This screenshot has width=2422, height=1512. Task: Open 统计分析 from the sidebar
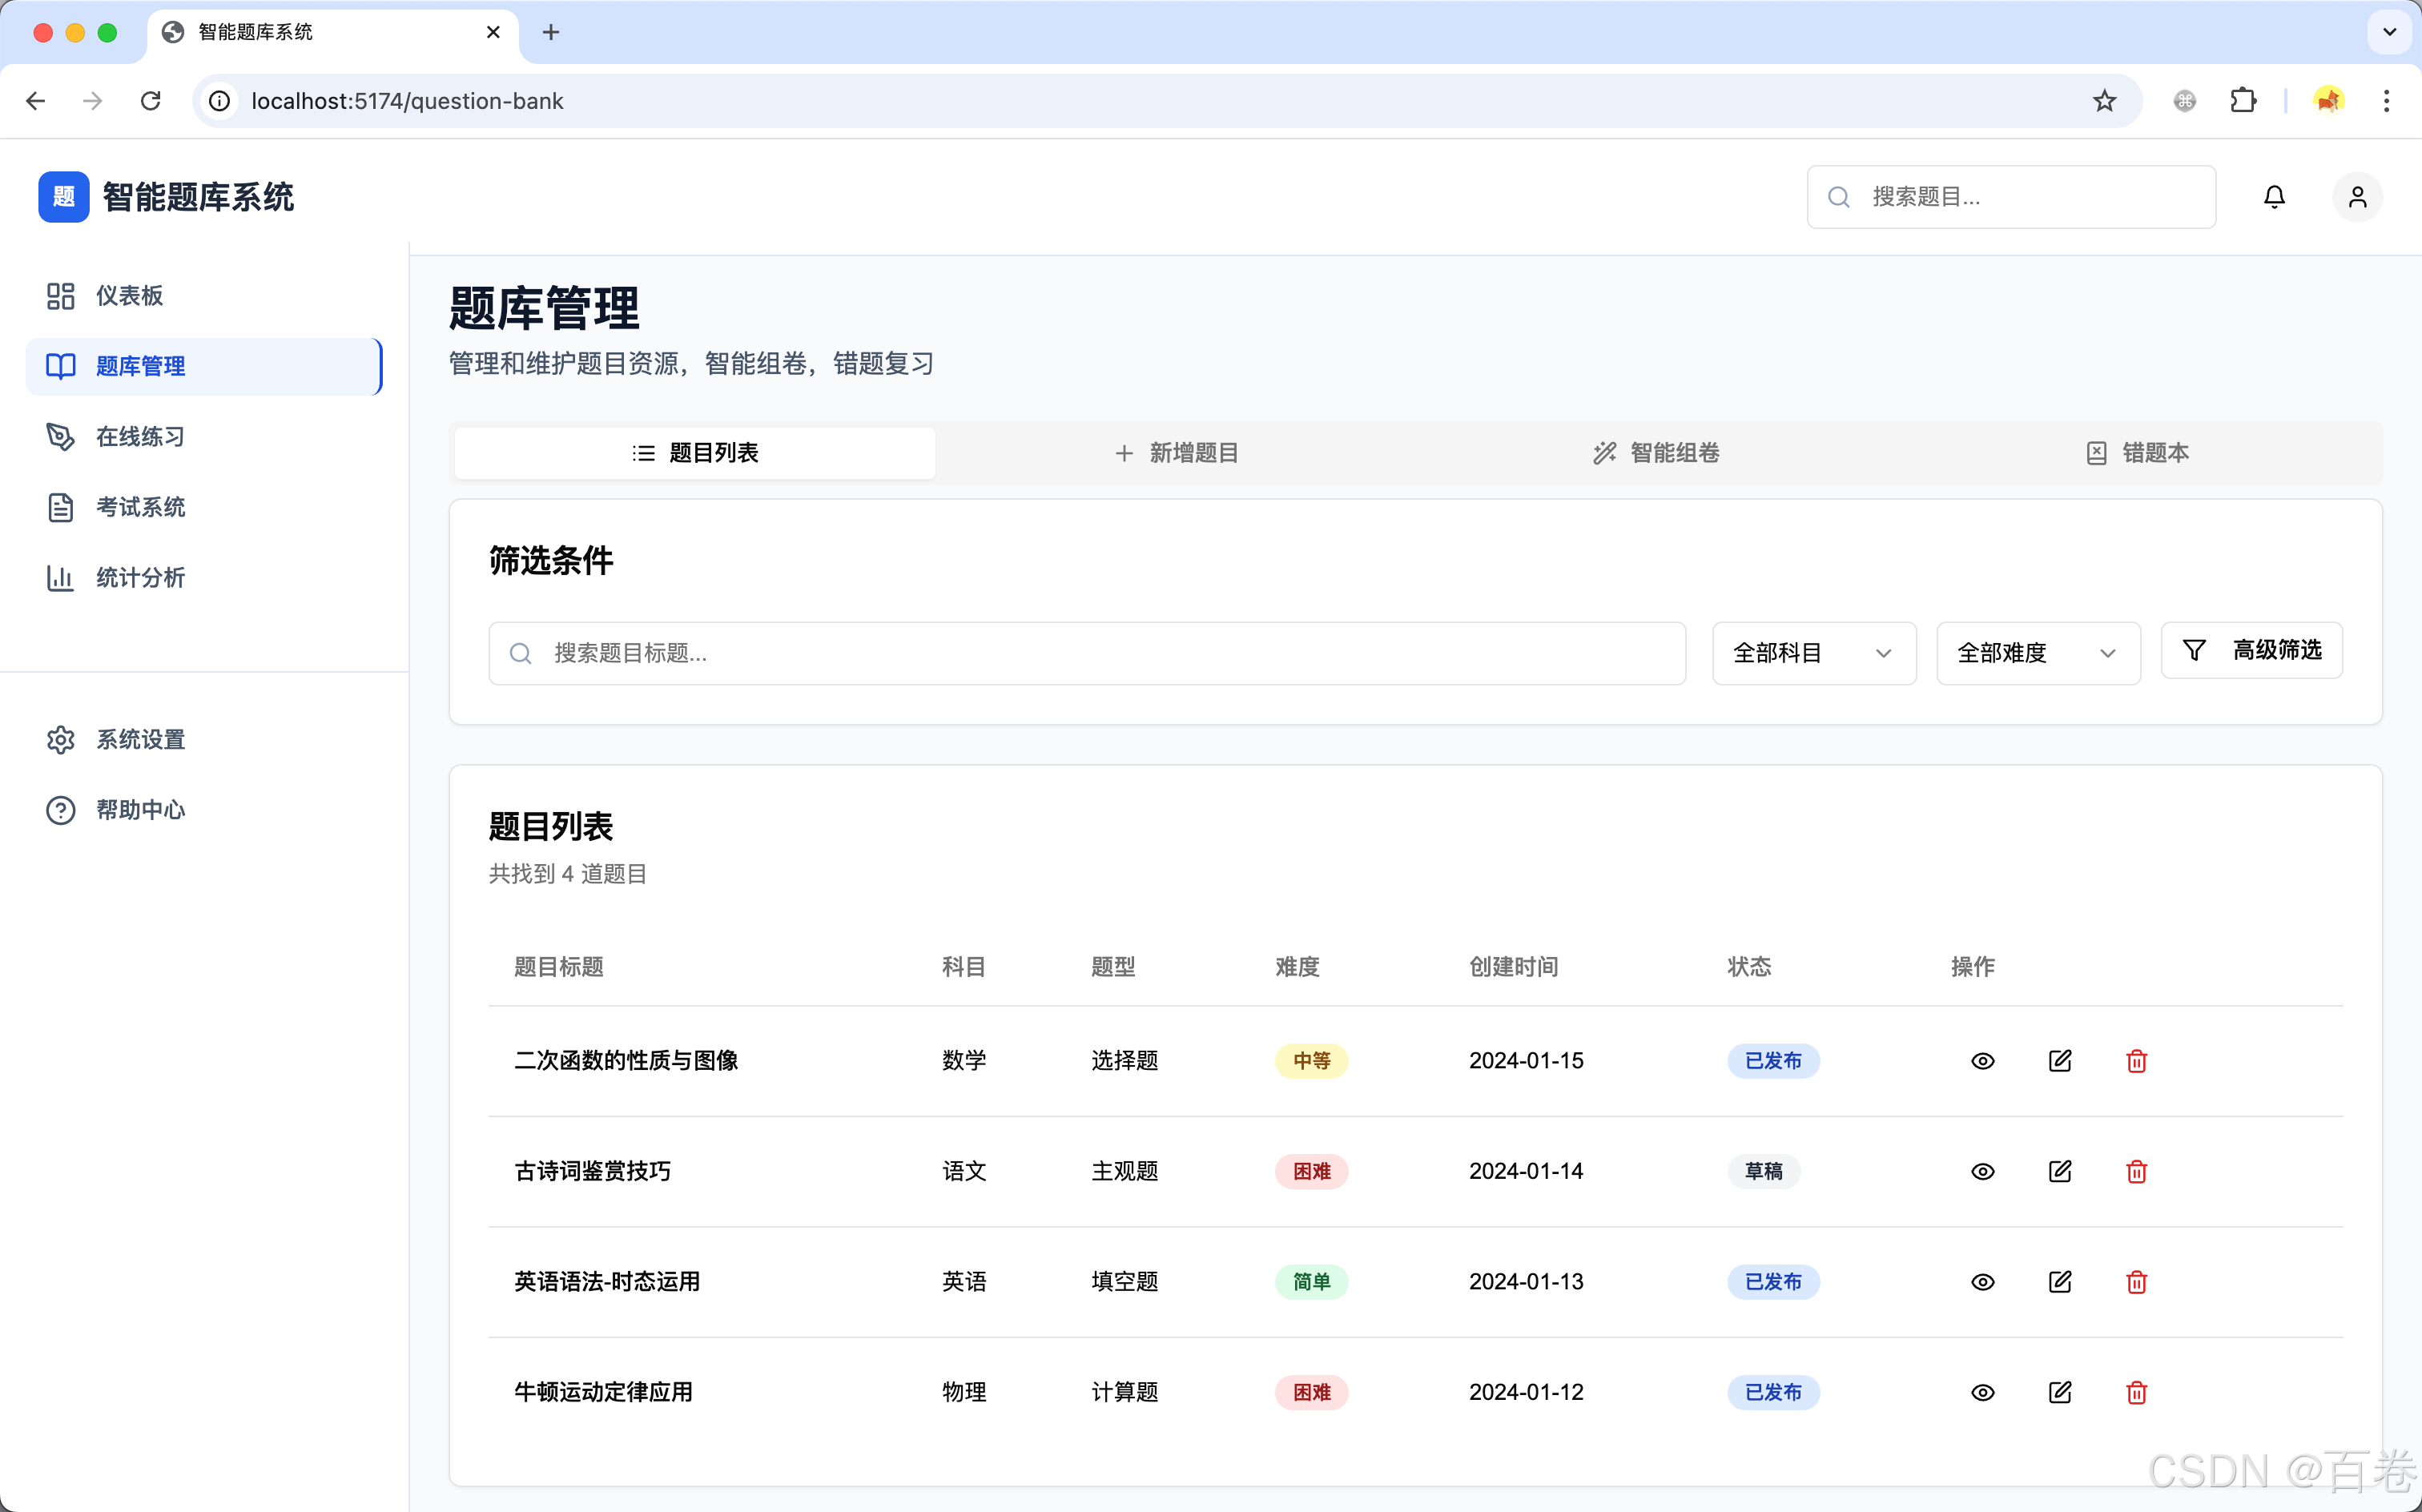coord(140,578)
